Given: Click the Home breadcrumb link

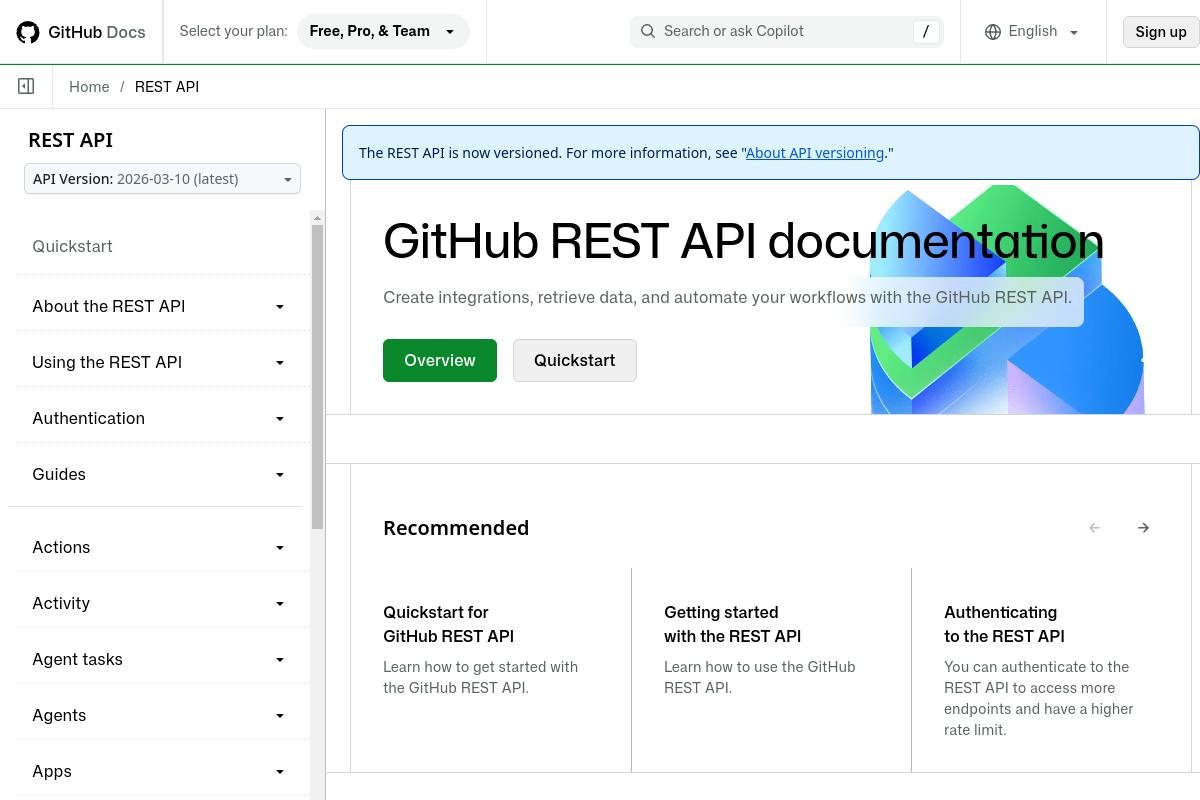Looking at the screenshot, I should pyautogui.click(x=89, y=87).
